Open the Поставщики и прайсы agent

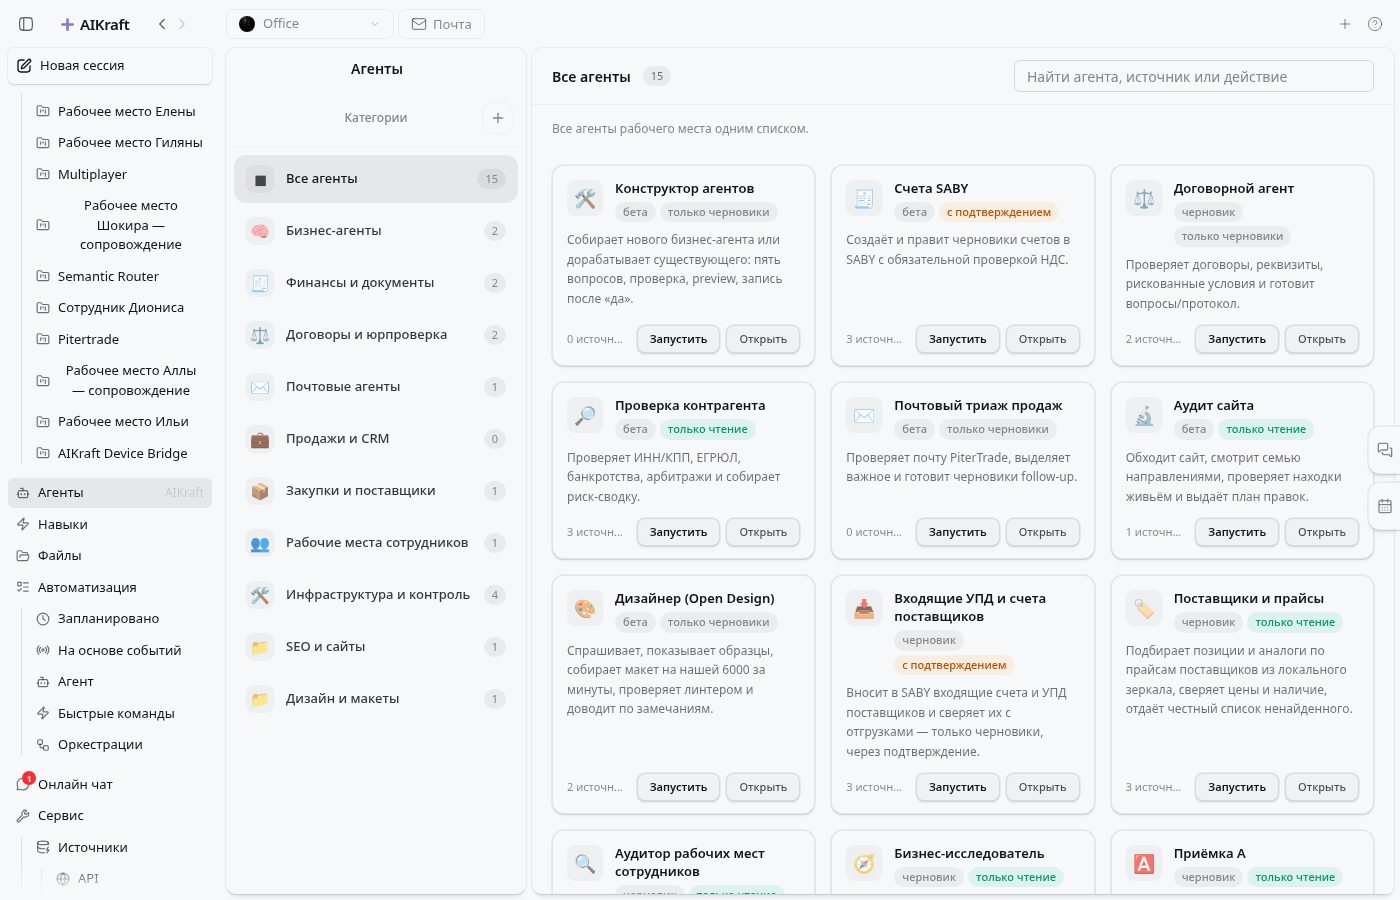pos(1321,787)
